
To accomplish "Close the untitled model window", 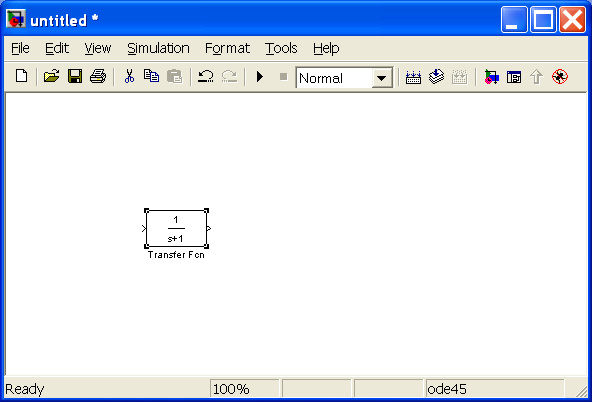I will [x=572, y=19].
